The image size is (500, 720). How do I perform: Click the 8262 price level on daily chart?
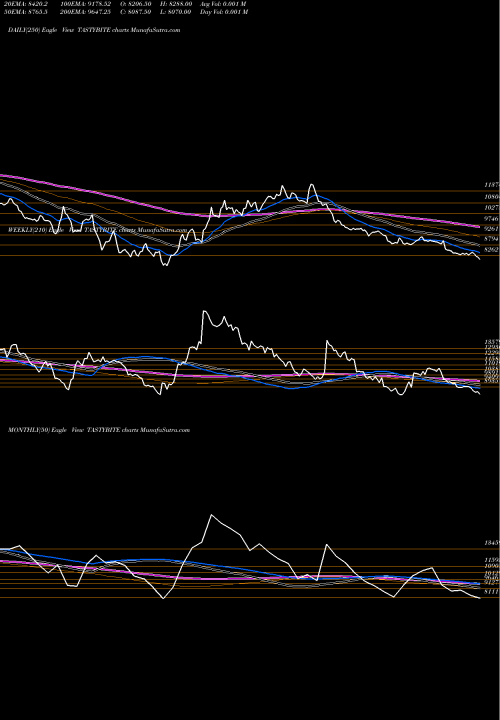pos(491,250)
